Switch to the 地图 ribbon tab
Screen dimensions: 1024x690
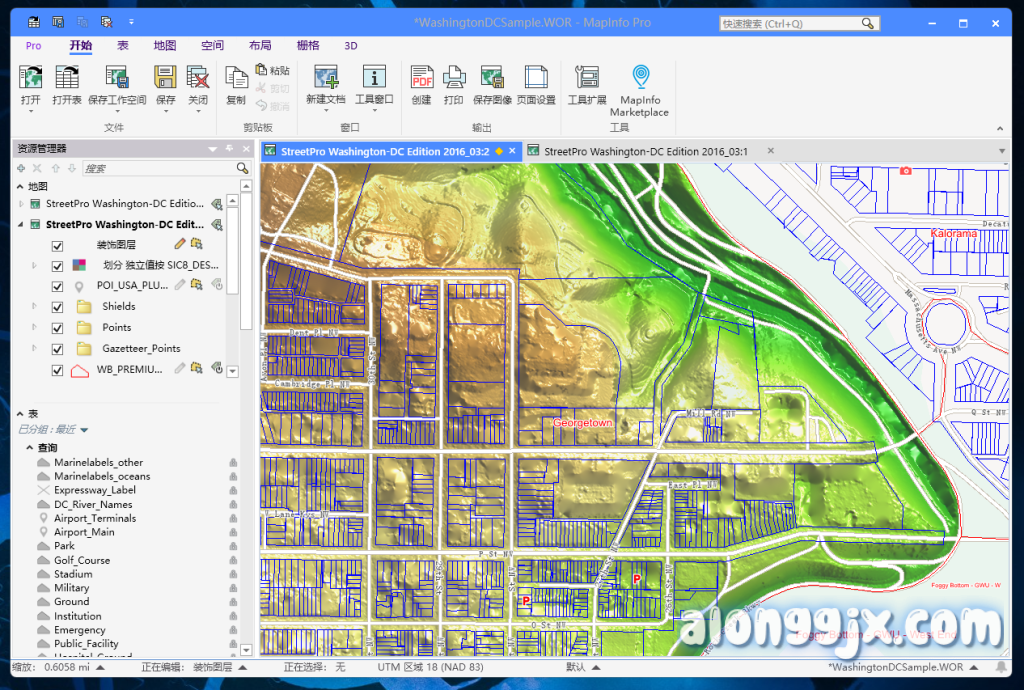coord(165,46)
